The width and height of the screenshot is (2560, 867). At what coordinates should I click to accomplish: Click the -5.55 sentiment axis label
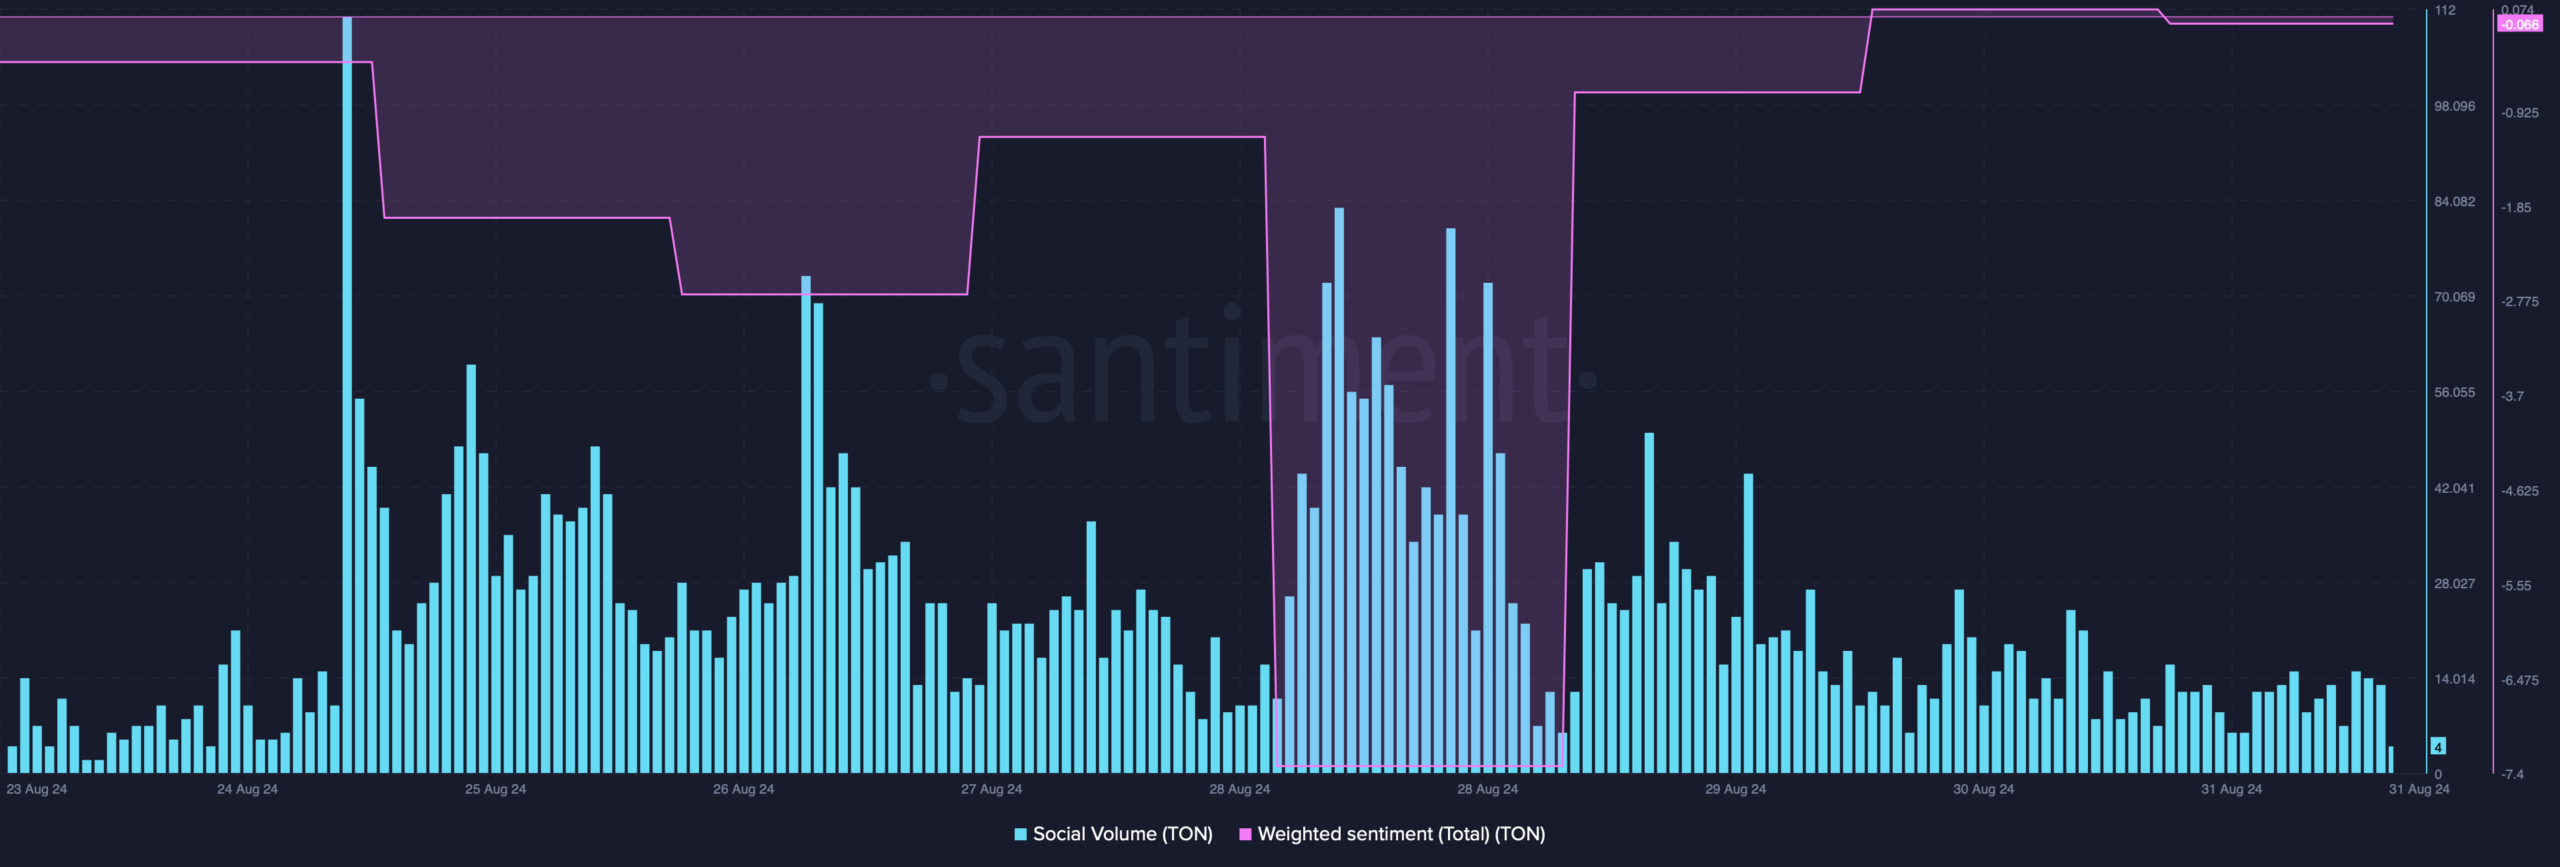point(2517,586)
